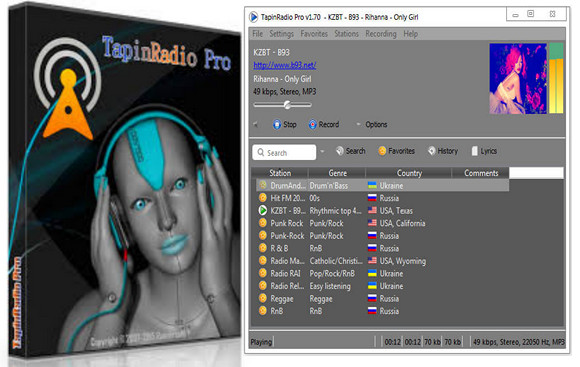Click the Ukraine flag in DrumAnd... row
This screenshot has width=580, height=367.
372,185
